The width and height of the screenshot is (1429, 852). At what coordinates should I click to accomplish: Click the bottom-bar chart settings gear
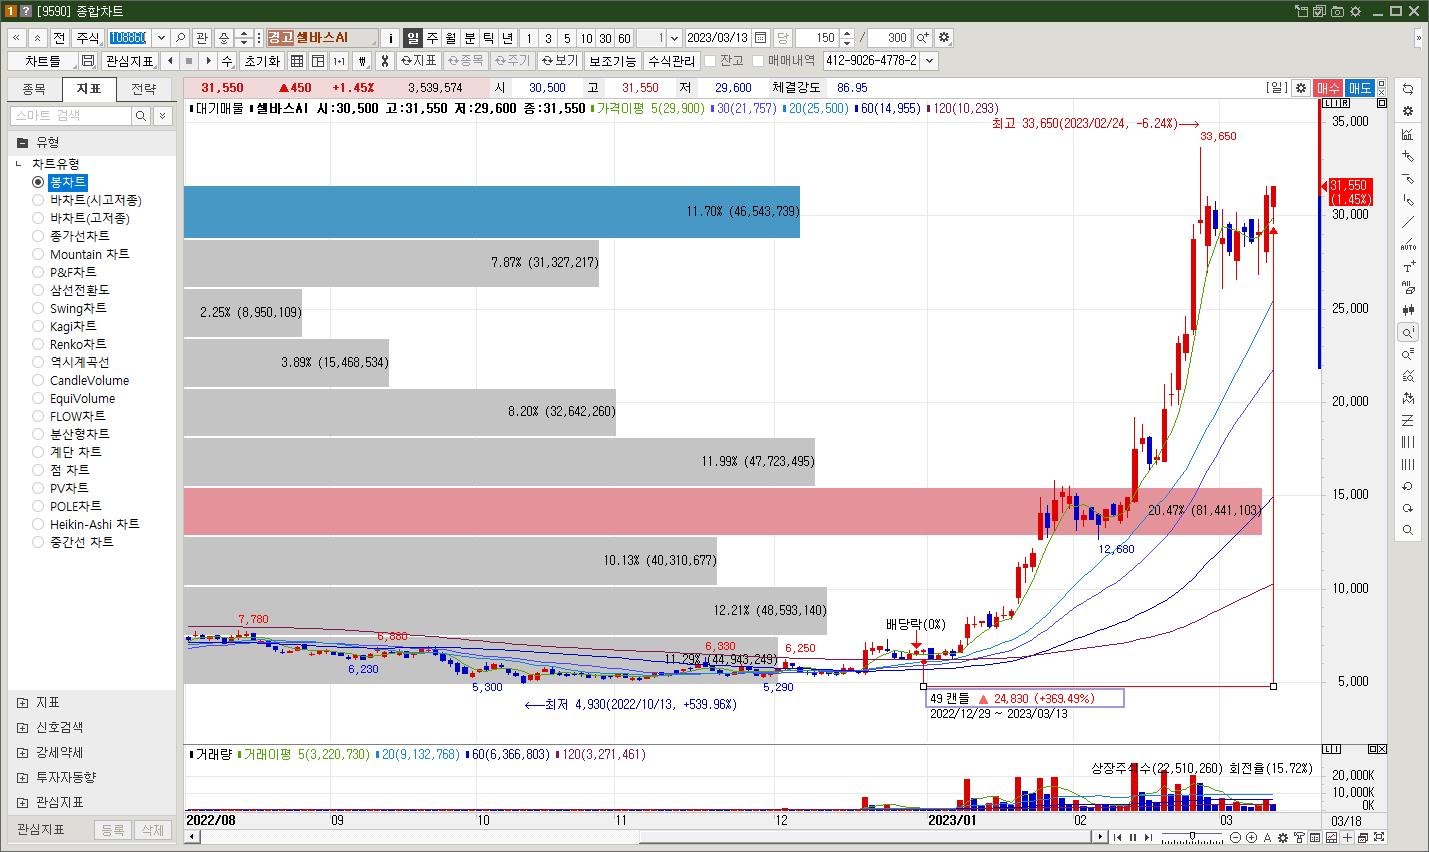tap(1285, 836)
